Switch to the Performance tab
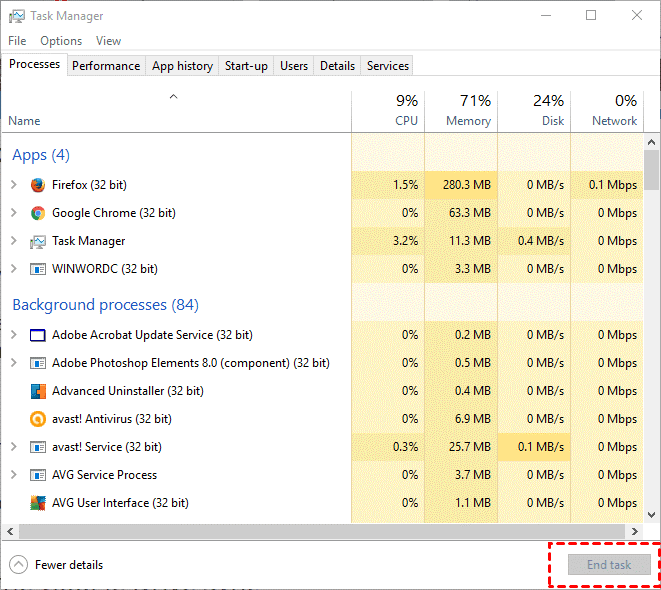This screenshot has height=590, width=661. pyautogui.click(x=106, y=66)
